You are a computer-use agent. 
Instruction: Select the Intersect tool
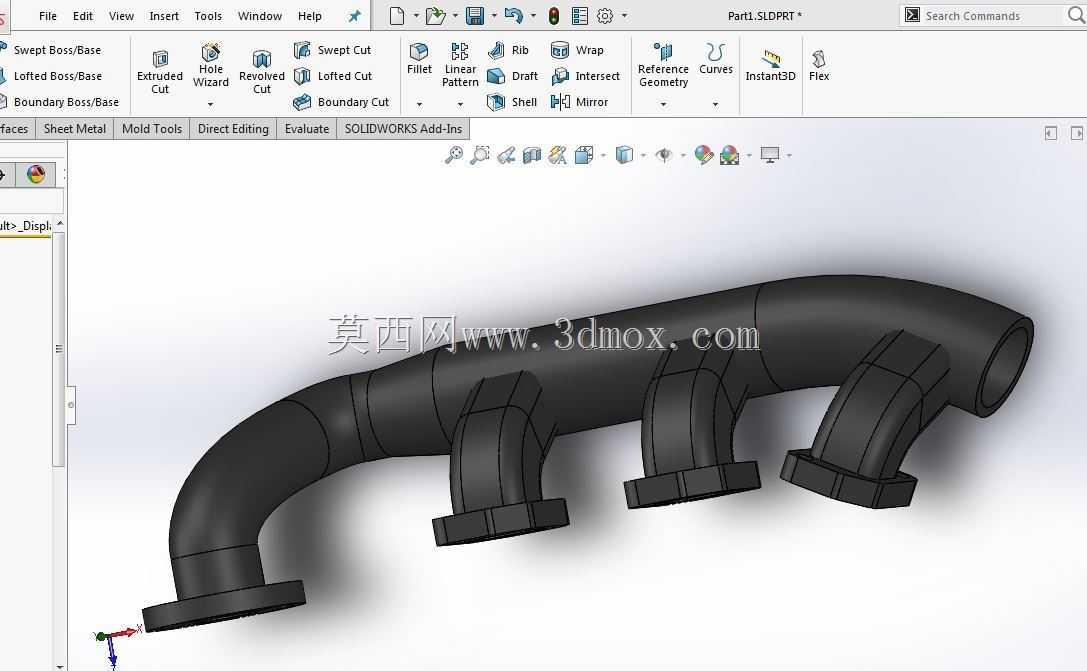[x=585, y=76]
